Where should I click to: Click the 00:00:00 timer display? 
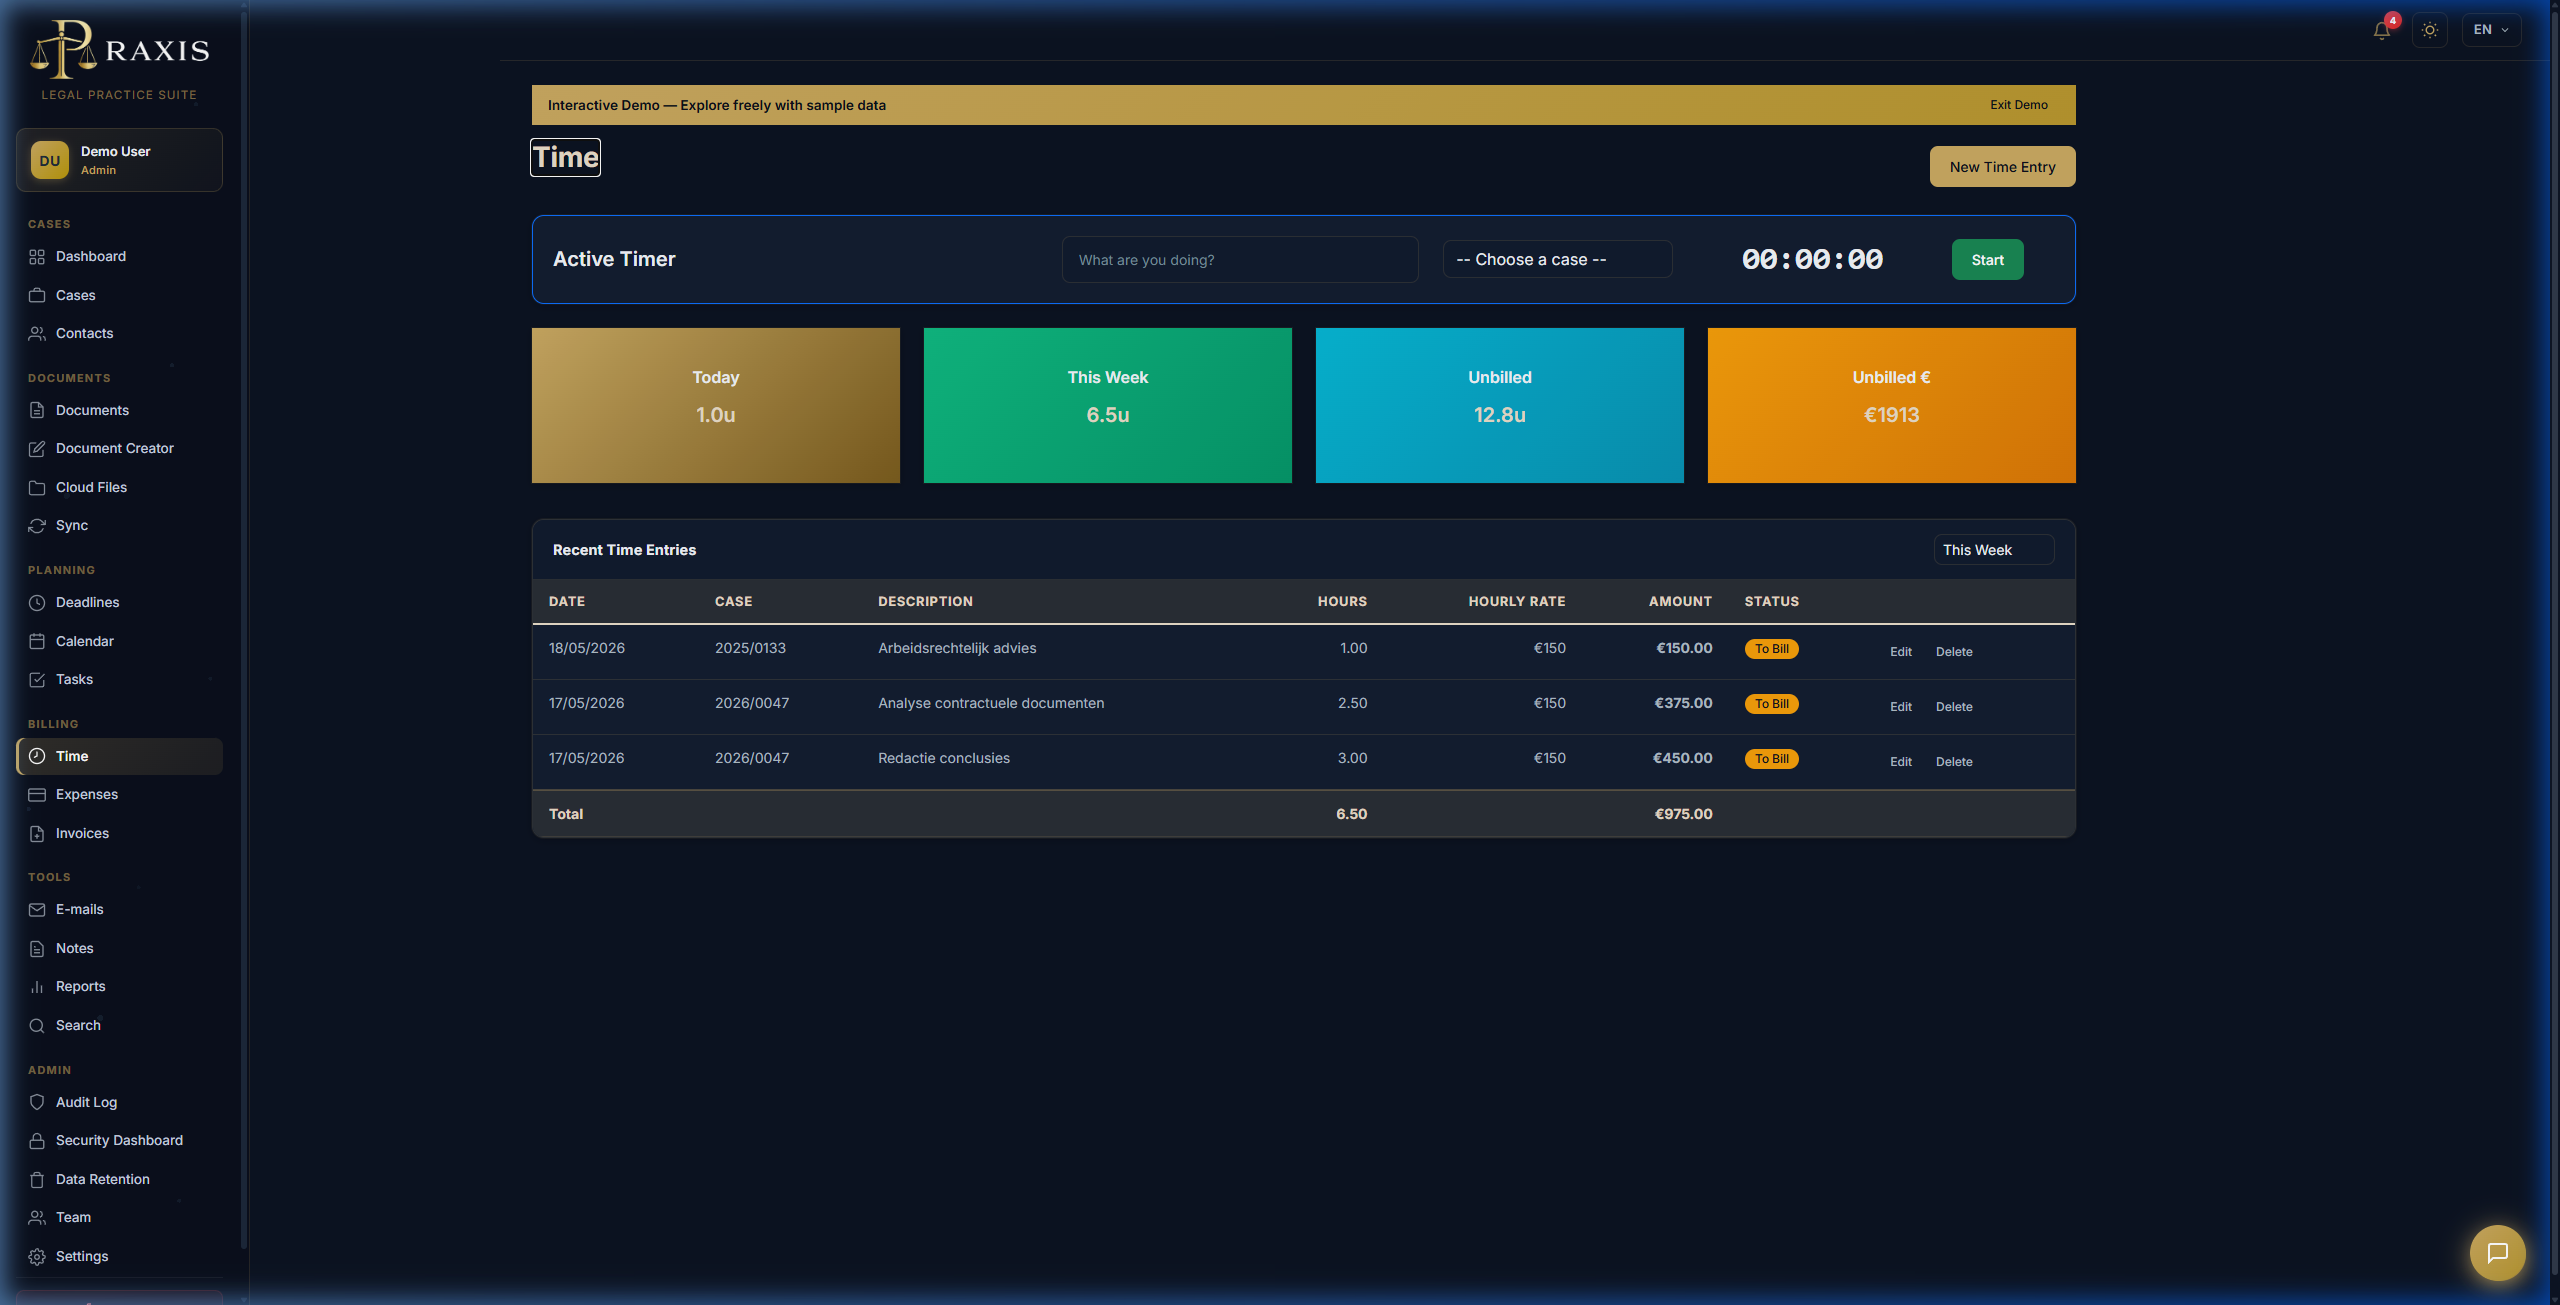(x=1812, y=260)
